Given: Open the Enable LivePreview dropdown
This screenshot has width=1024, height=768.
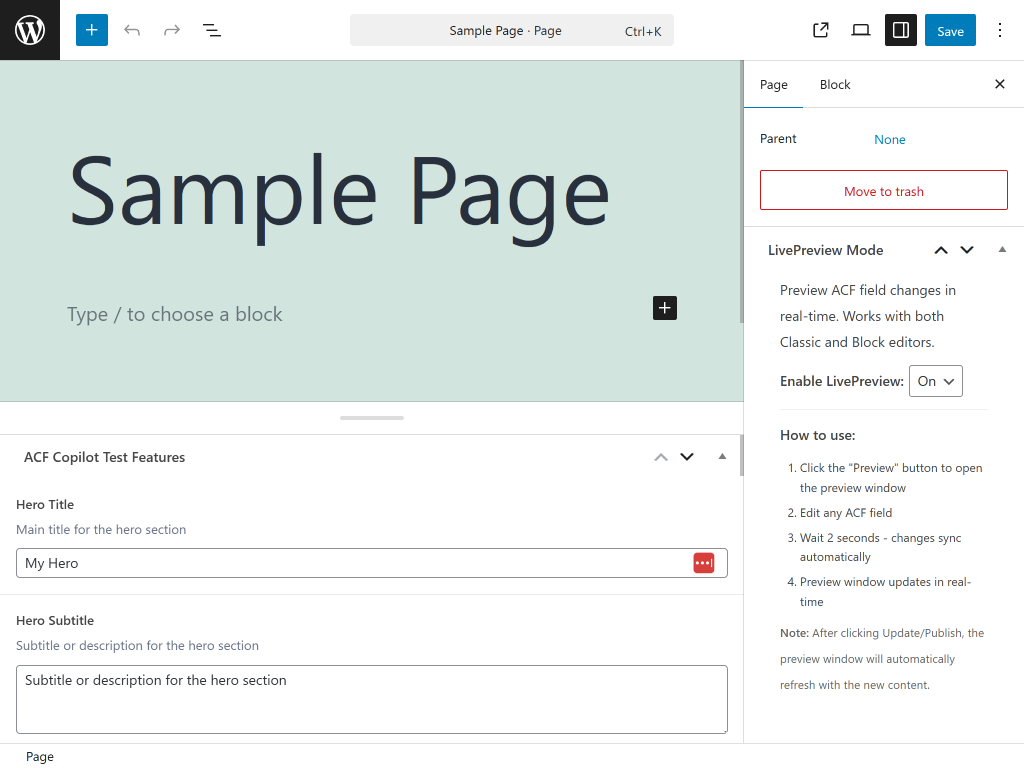Looking at the screenshot, I should [935, 381].
